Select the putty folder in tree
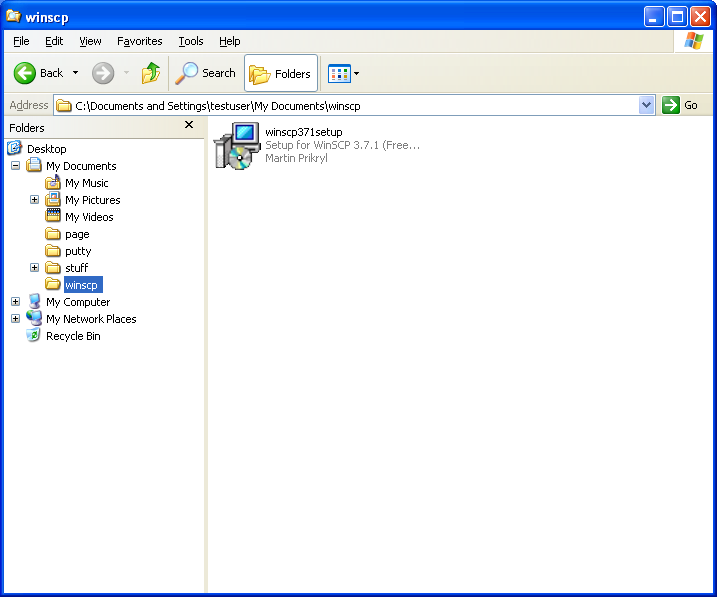 pos(78,251)
